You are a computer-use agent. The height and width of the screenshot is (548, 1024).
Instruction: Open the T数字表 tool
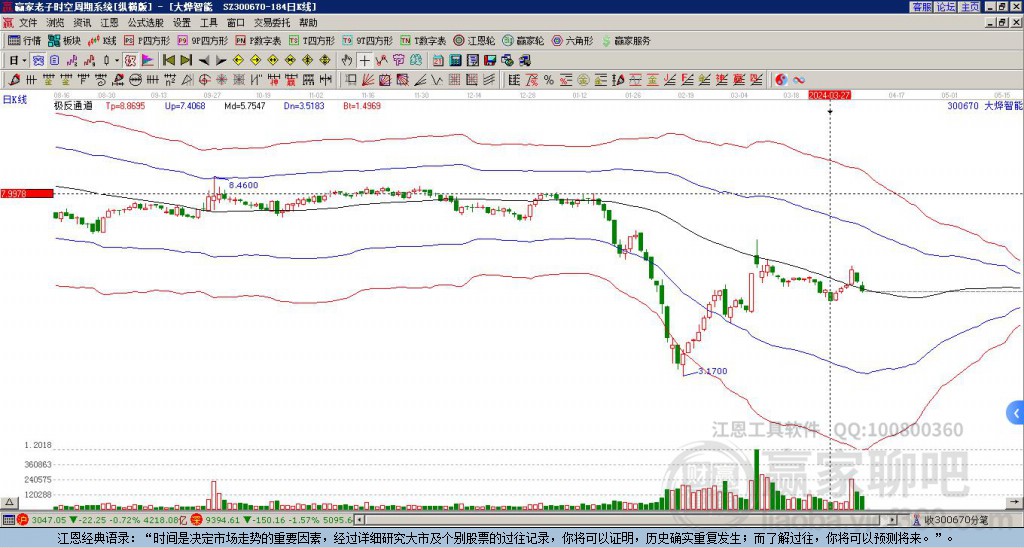423,40
